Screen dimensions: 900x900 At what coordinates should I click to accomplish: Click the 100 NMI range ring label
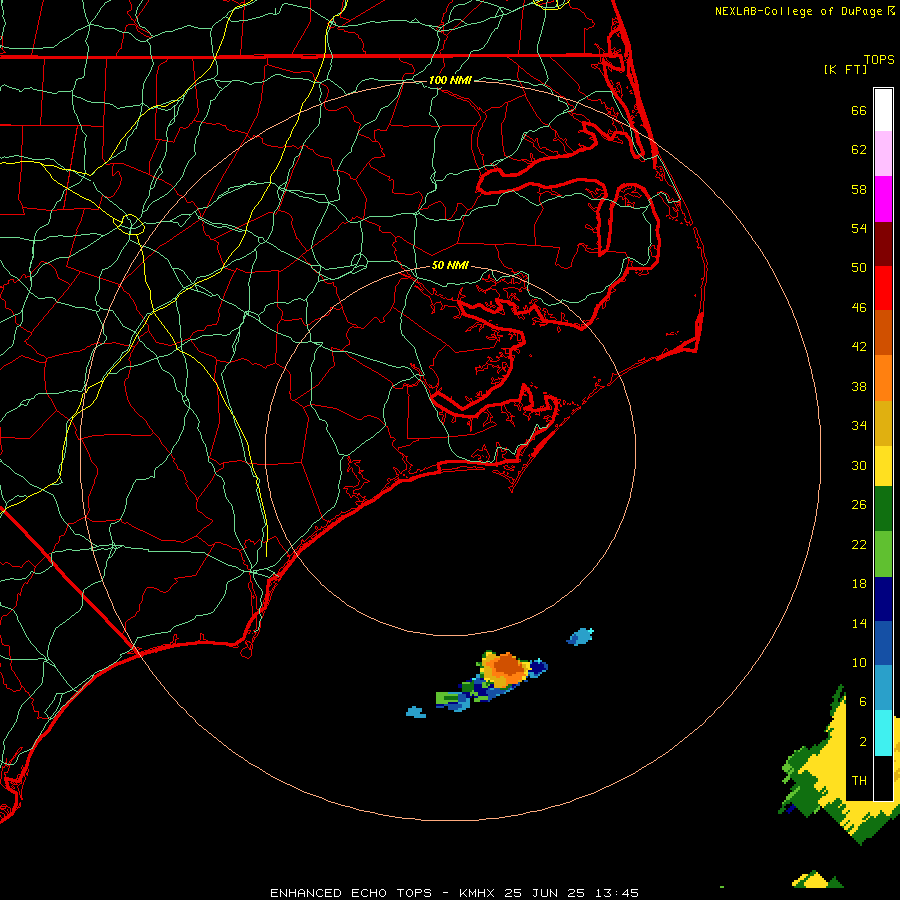(450, 80)
